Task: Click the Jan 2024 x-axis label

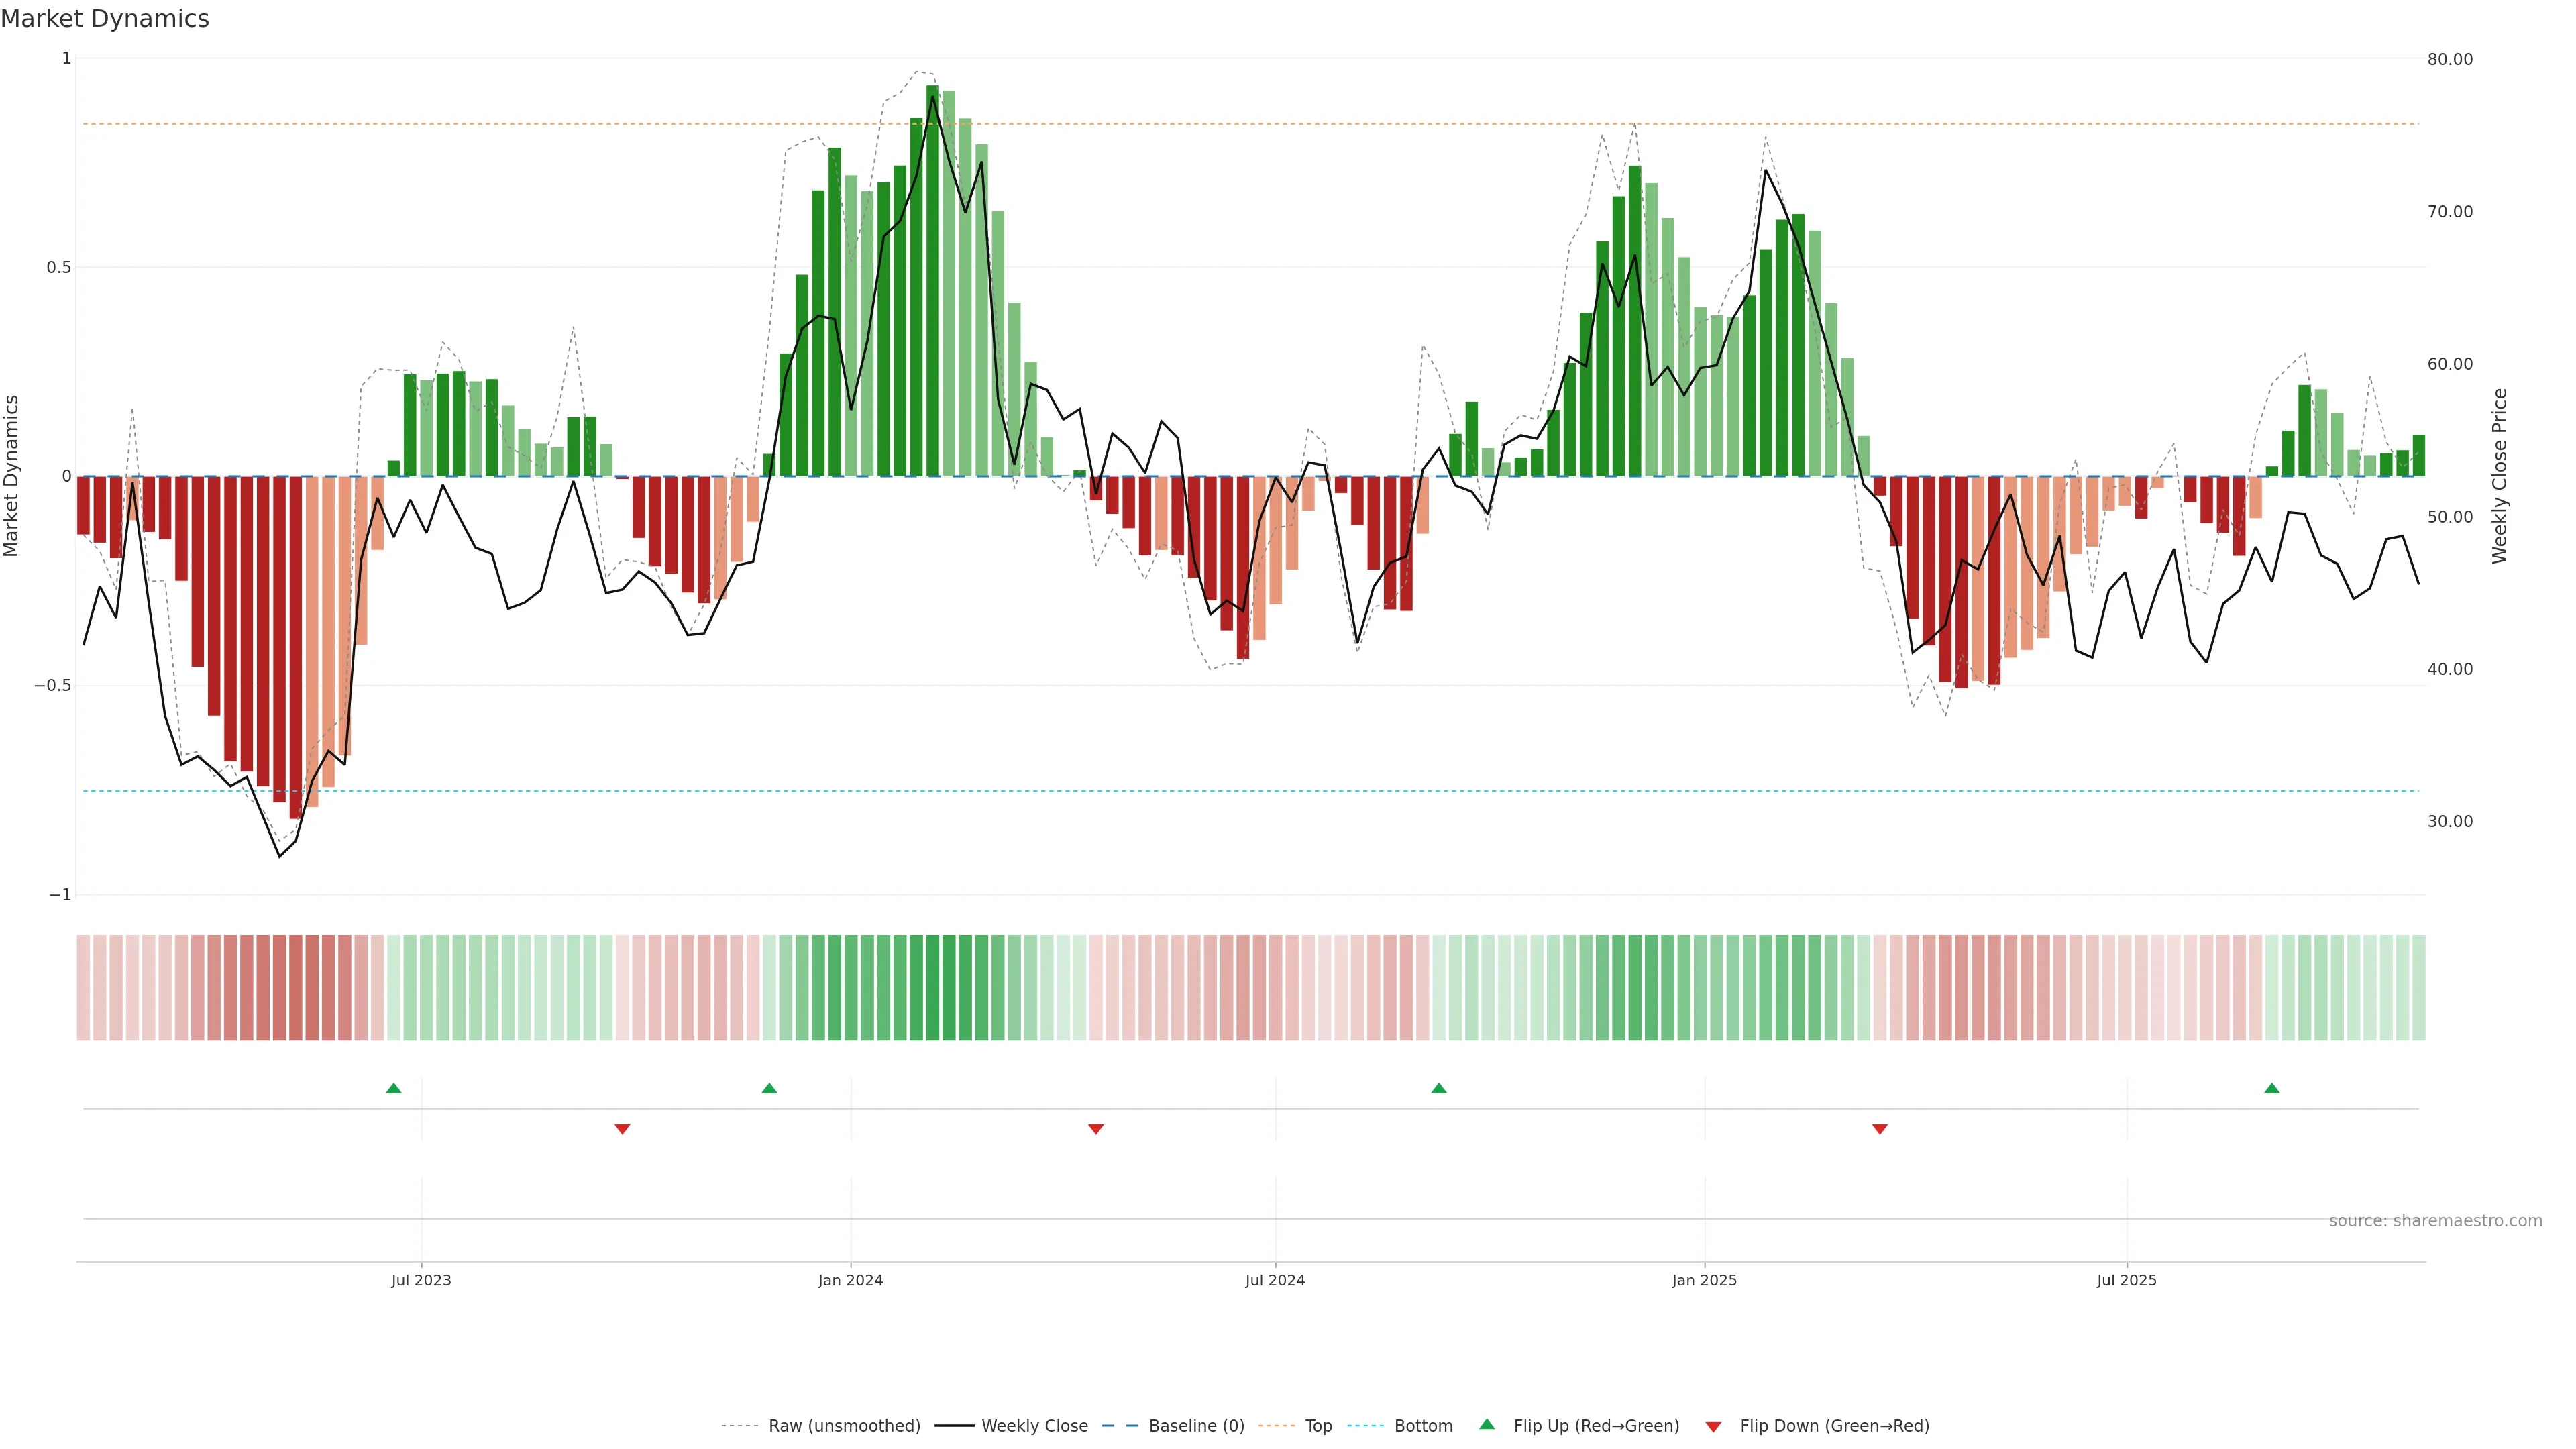Action: pos(850,1280)
